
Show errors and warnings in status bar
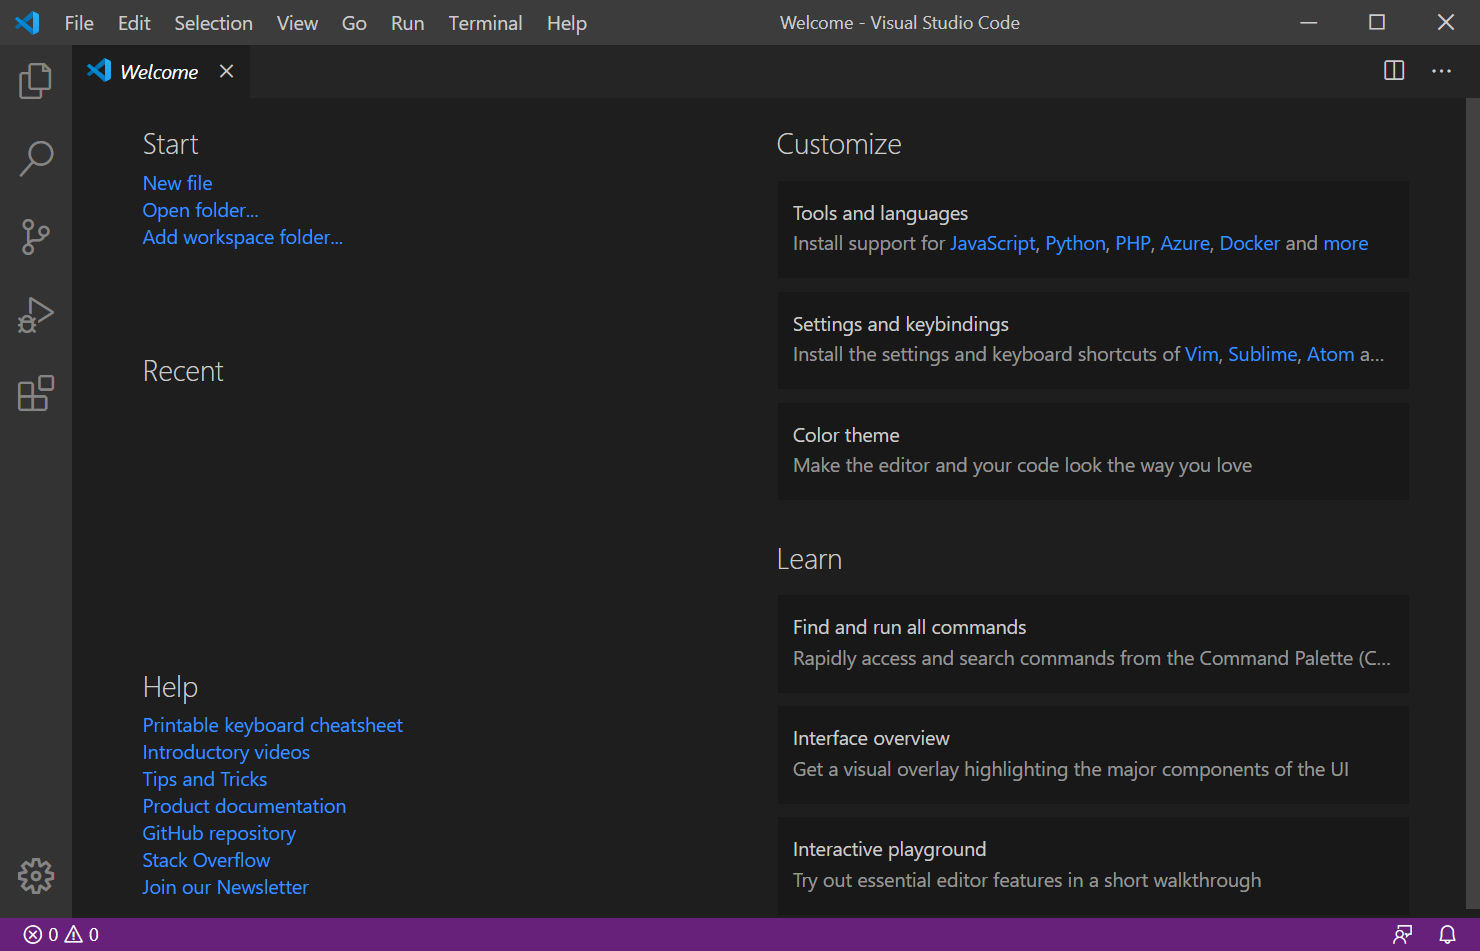[x=62, y=935]
